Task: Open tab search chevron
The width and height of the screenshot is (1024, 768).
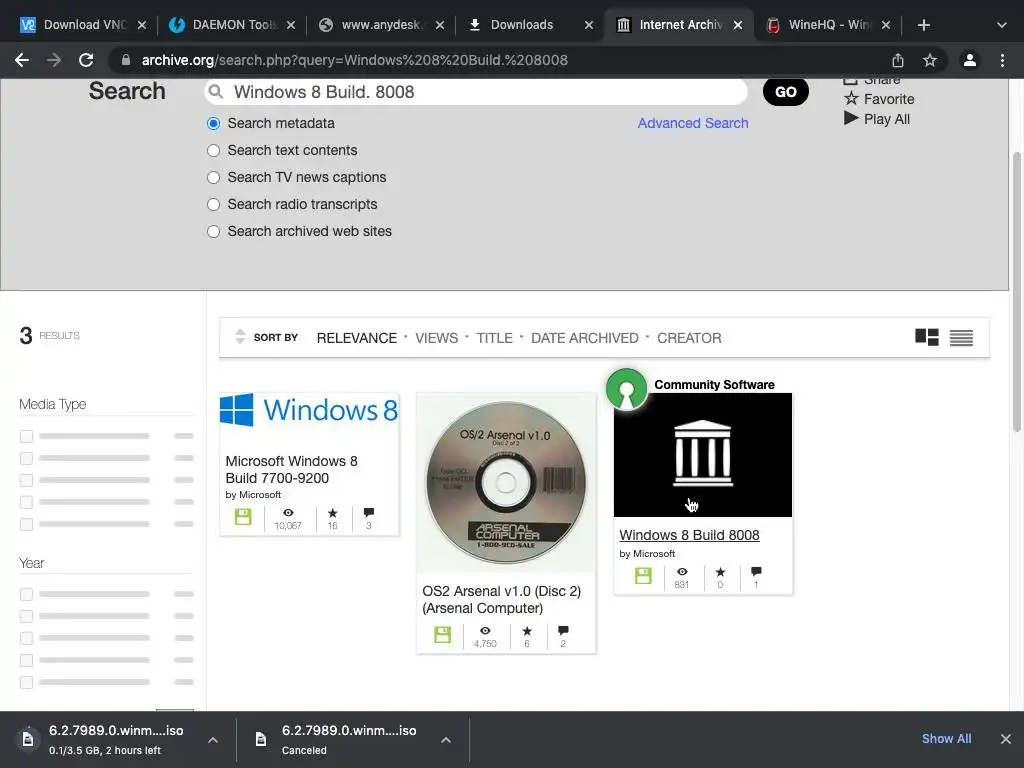Action: pyautogui.click(x=1002, y=25)
